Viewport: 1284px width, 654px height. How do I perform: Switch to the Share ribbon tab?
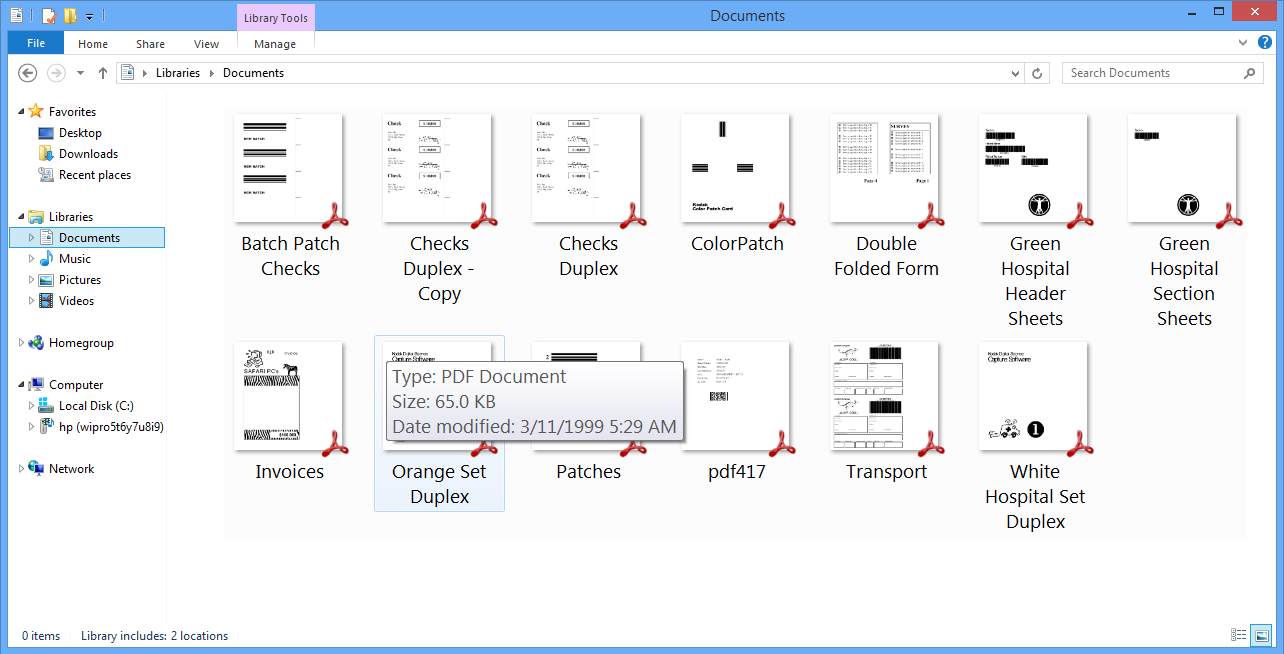[x=149, y=43]
